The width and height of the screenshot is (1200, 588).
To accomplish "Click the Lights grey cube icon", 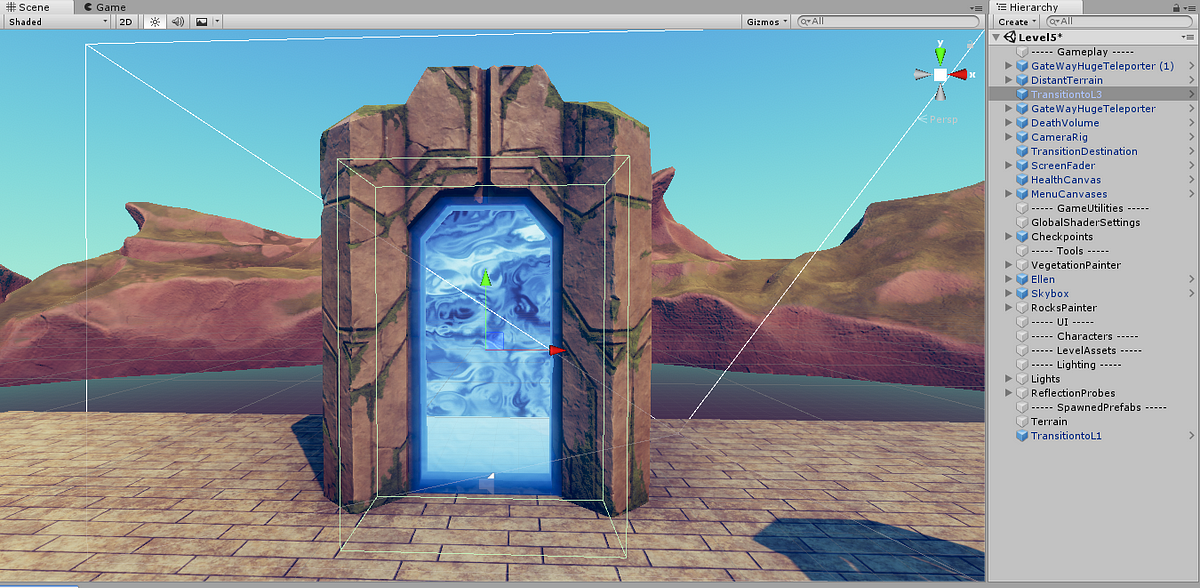I will pyautogui.click(x=1022, y=379).
